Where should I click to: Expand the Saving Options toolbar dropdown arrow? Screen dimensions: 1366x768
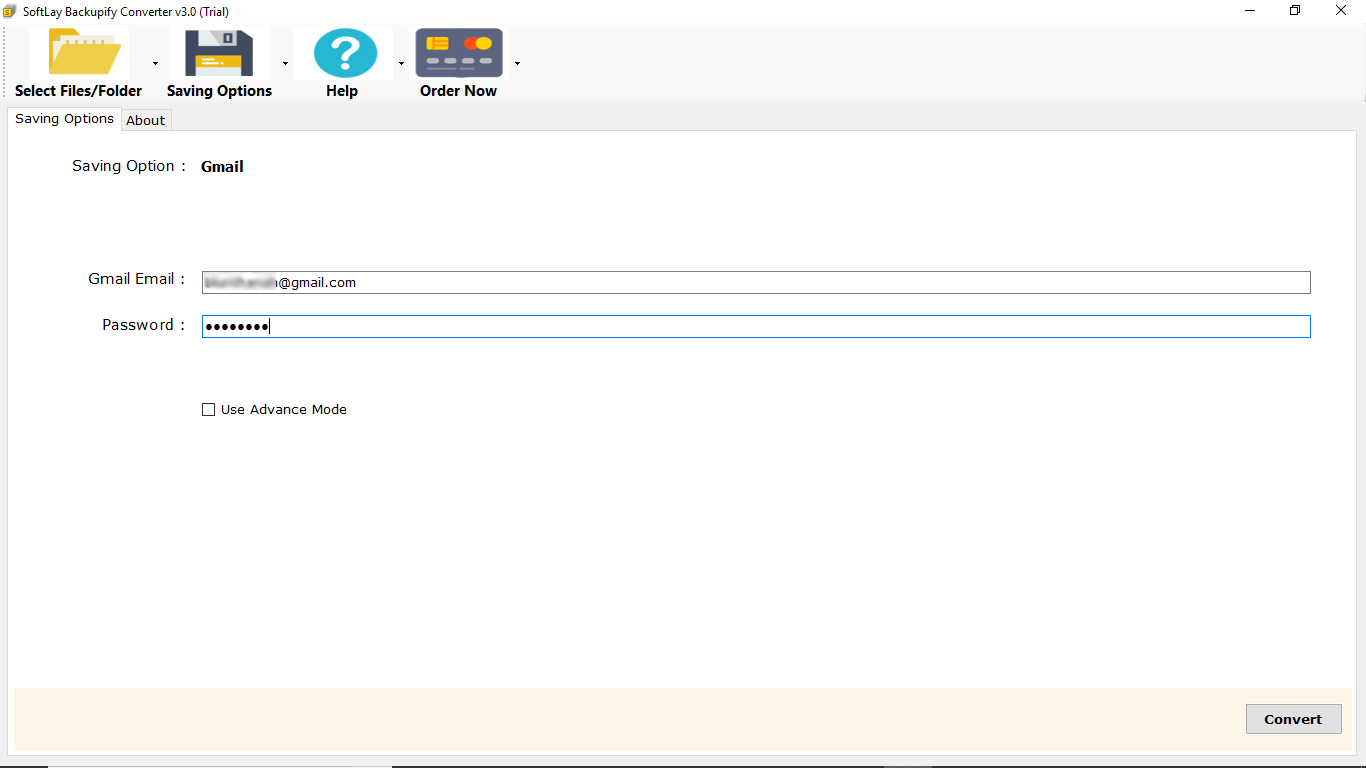pos(285,64)
